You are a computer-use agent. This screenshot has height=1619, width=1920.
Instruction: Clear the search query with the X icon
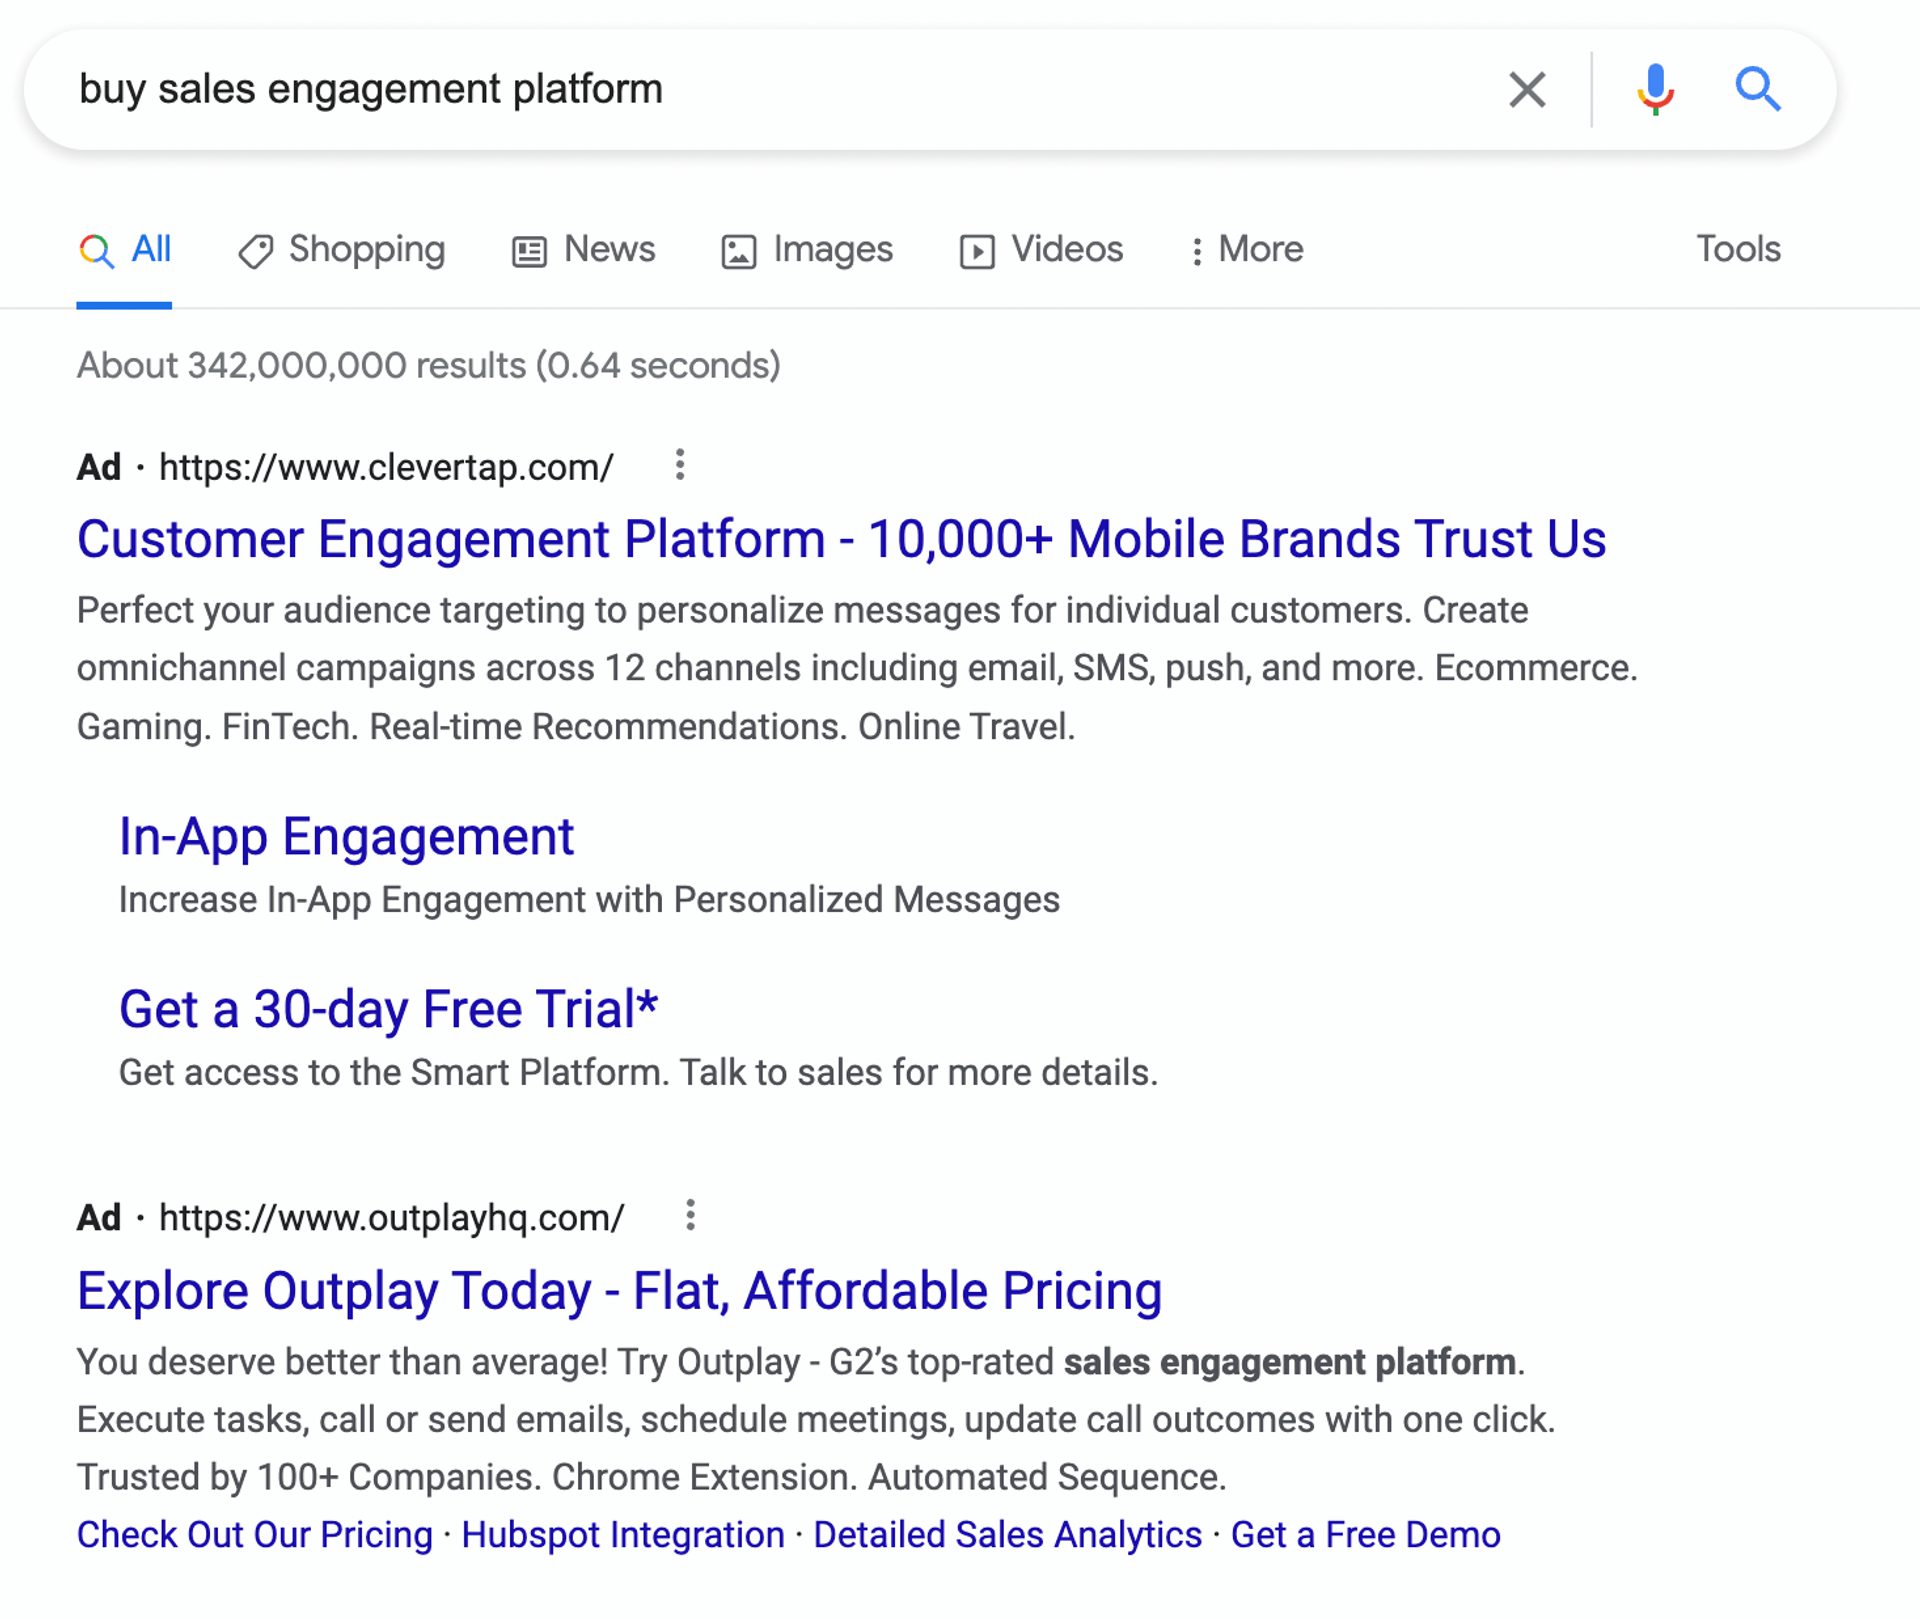point(1527,90)
